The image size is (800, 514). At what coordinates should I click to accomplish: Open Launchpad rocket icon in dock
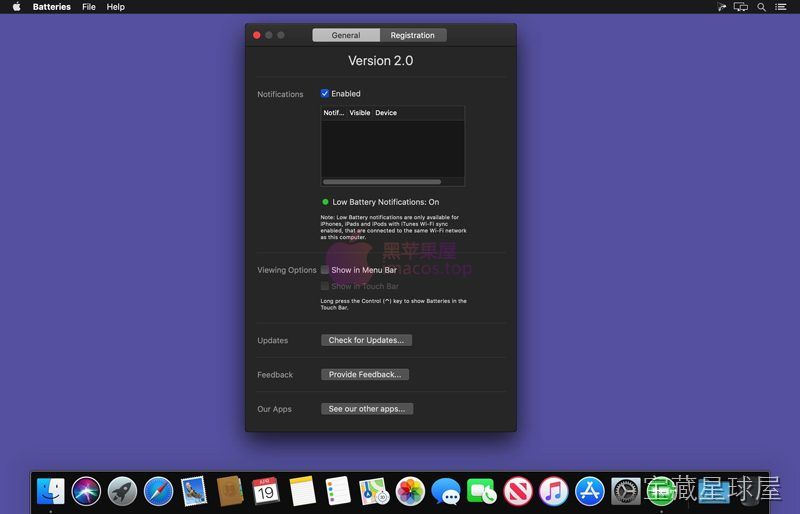coord(122,491)
